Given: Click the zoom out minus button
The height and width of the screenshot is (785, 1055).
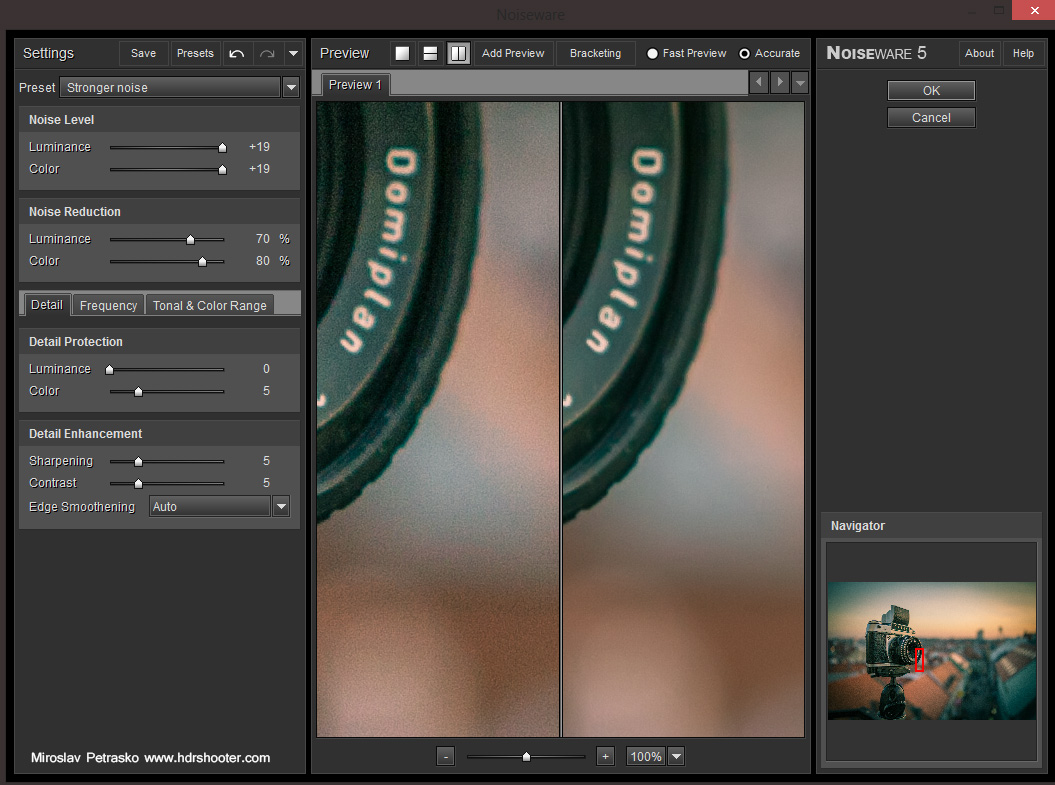Looking at the screenshot, I should 446,756.
